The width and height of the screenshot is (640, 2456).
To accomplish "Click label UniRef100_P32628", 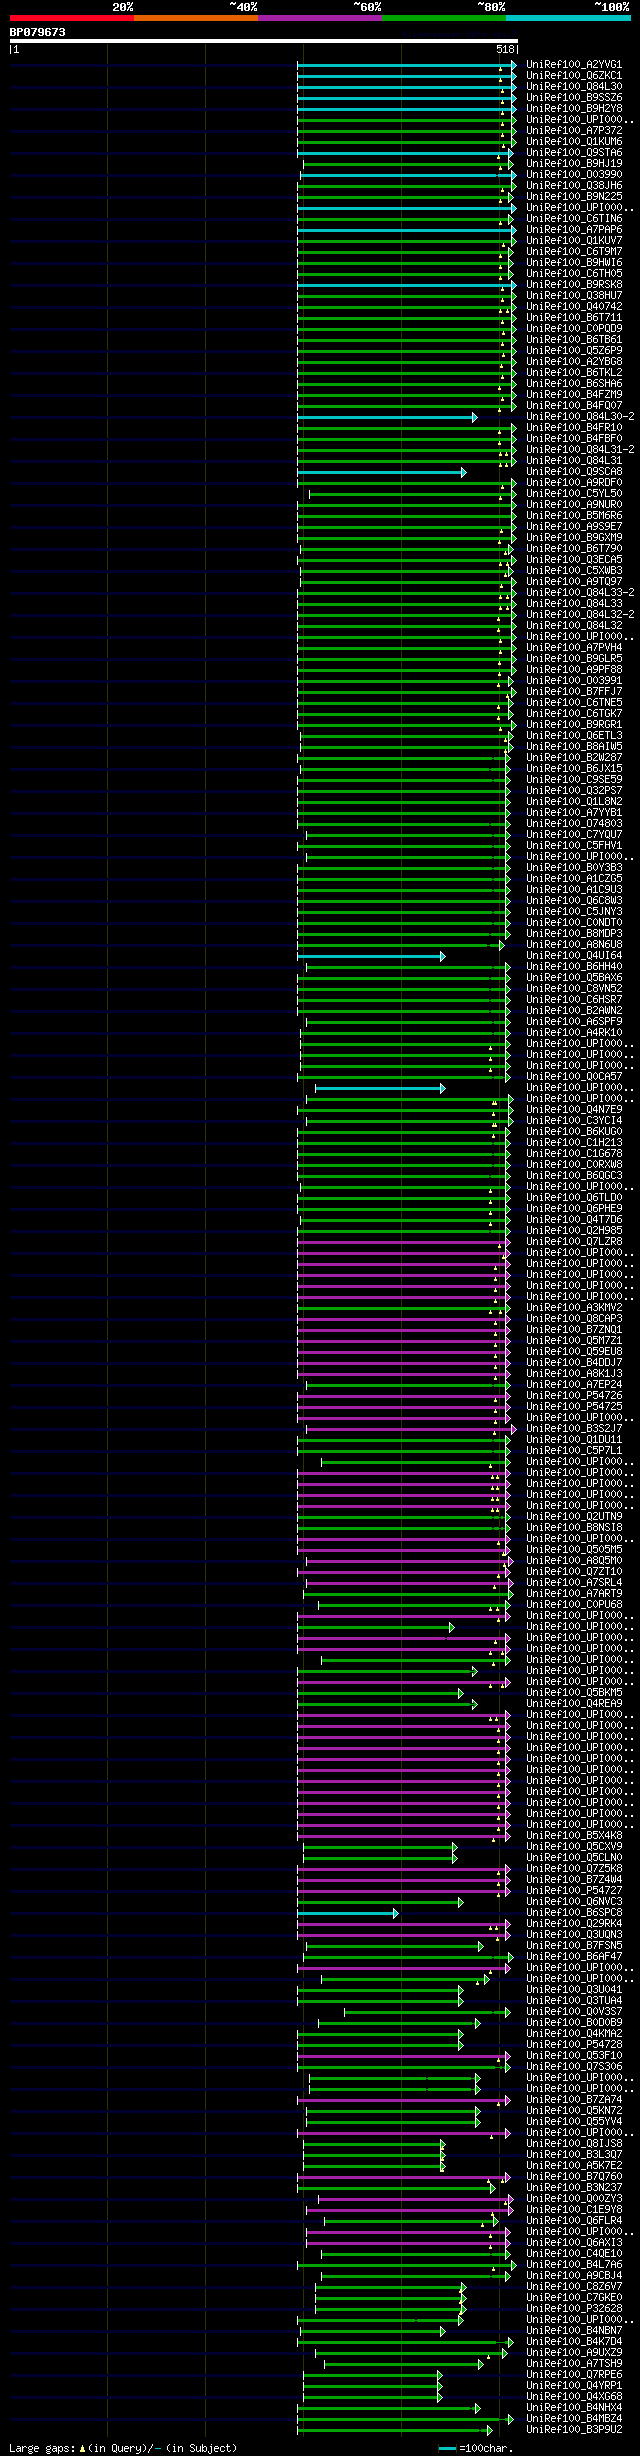I will (574, 2309).
